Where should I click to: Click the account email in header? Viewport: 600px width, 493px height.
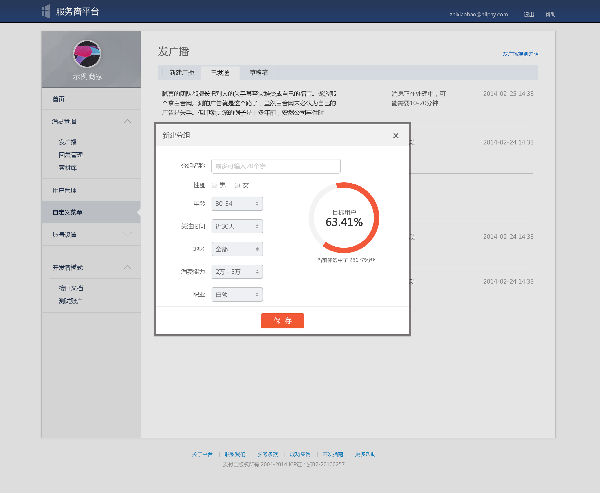click(478, 14)
